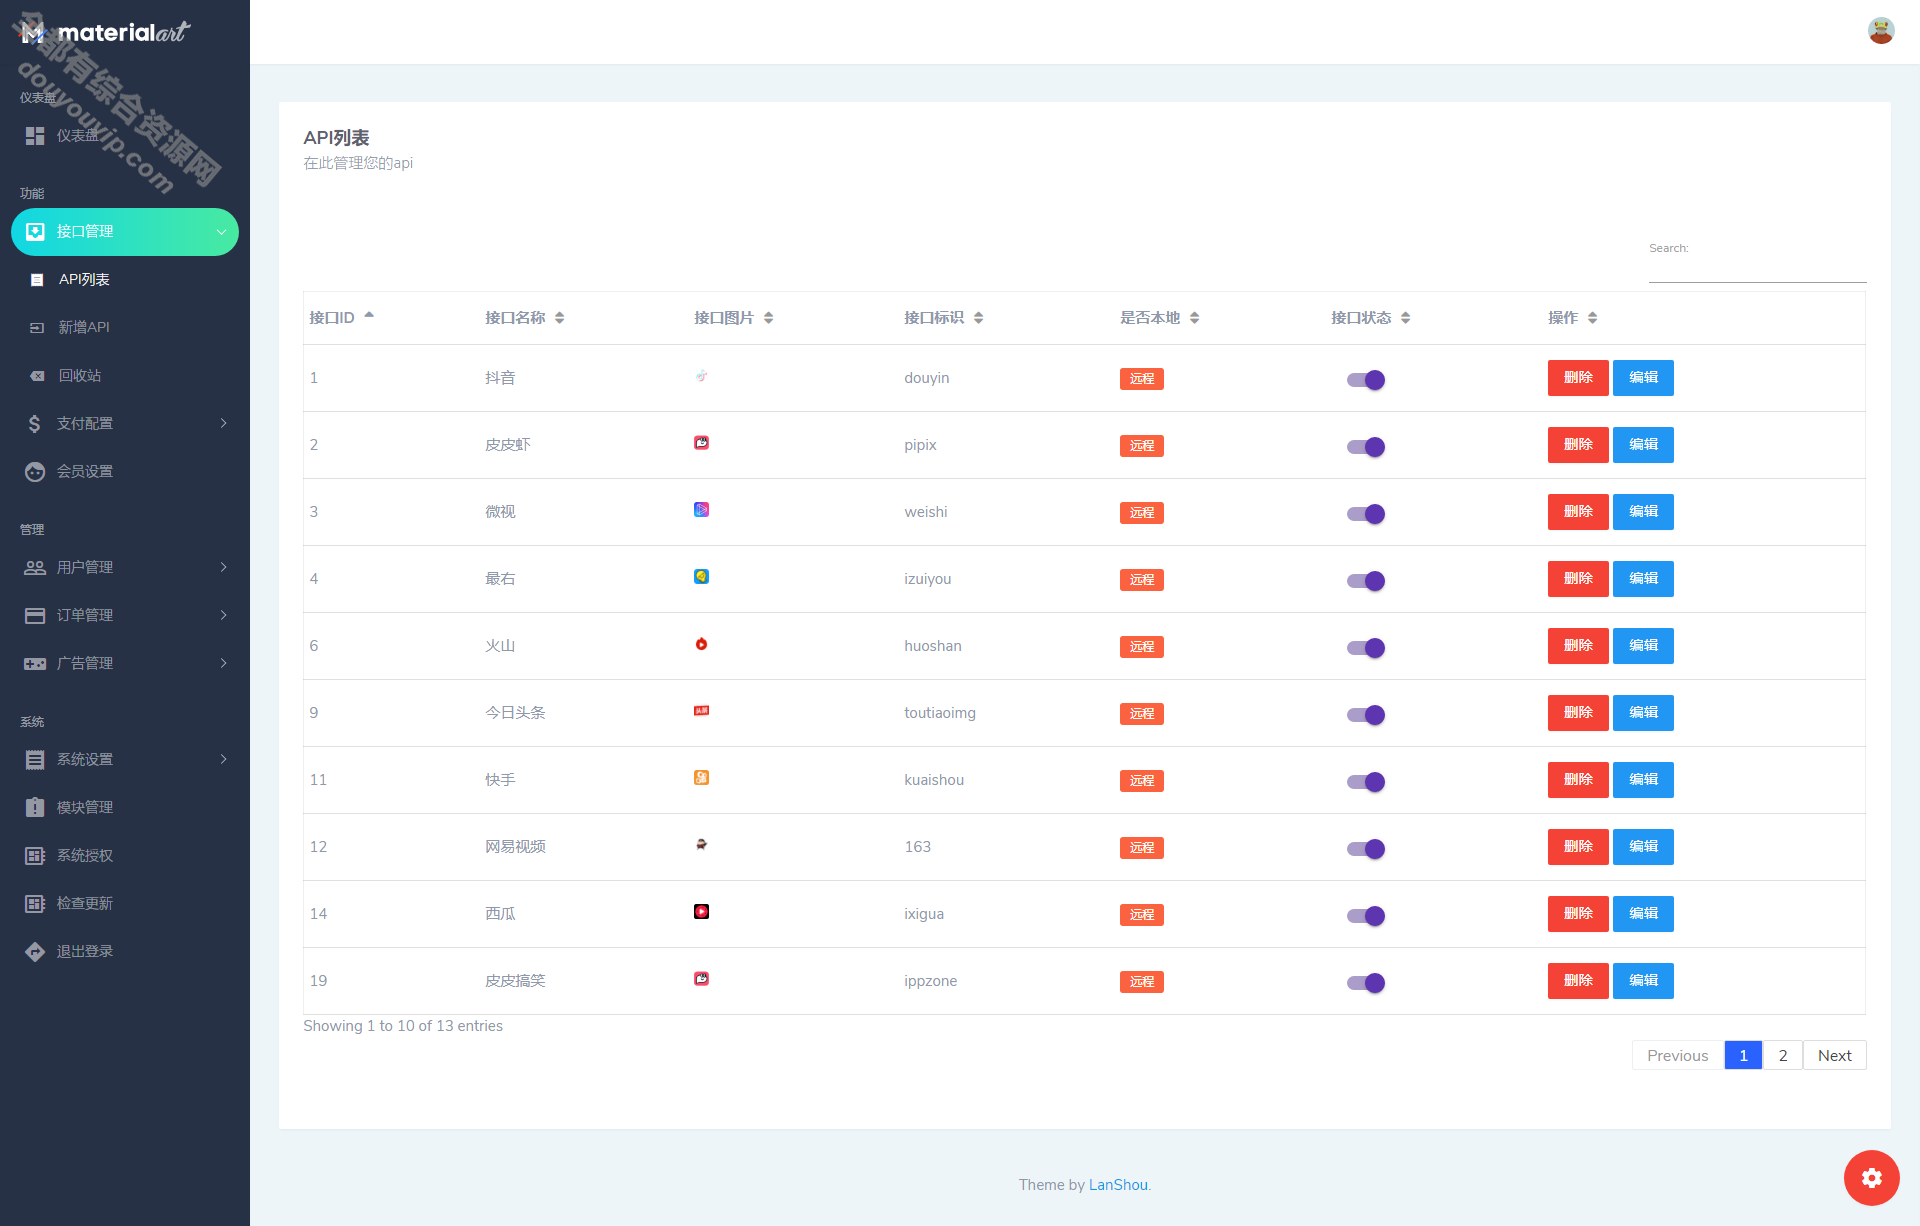Open the API列表 menu item
This screenshot has width=1920, height=1226.
point(85,280)
